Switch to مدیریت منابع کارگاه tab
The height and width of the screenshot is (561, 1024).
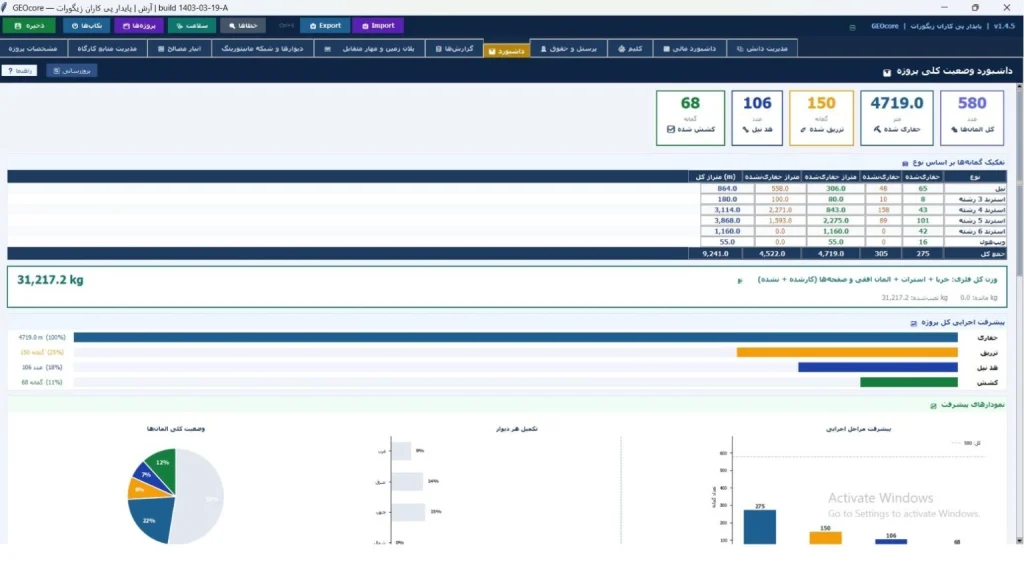coord(107,48)
